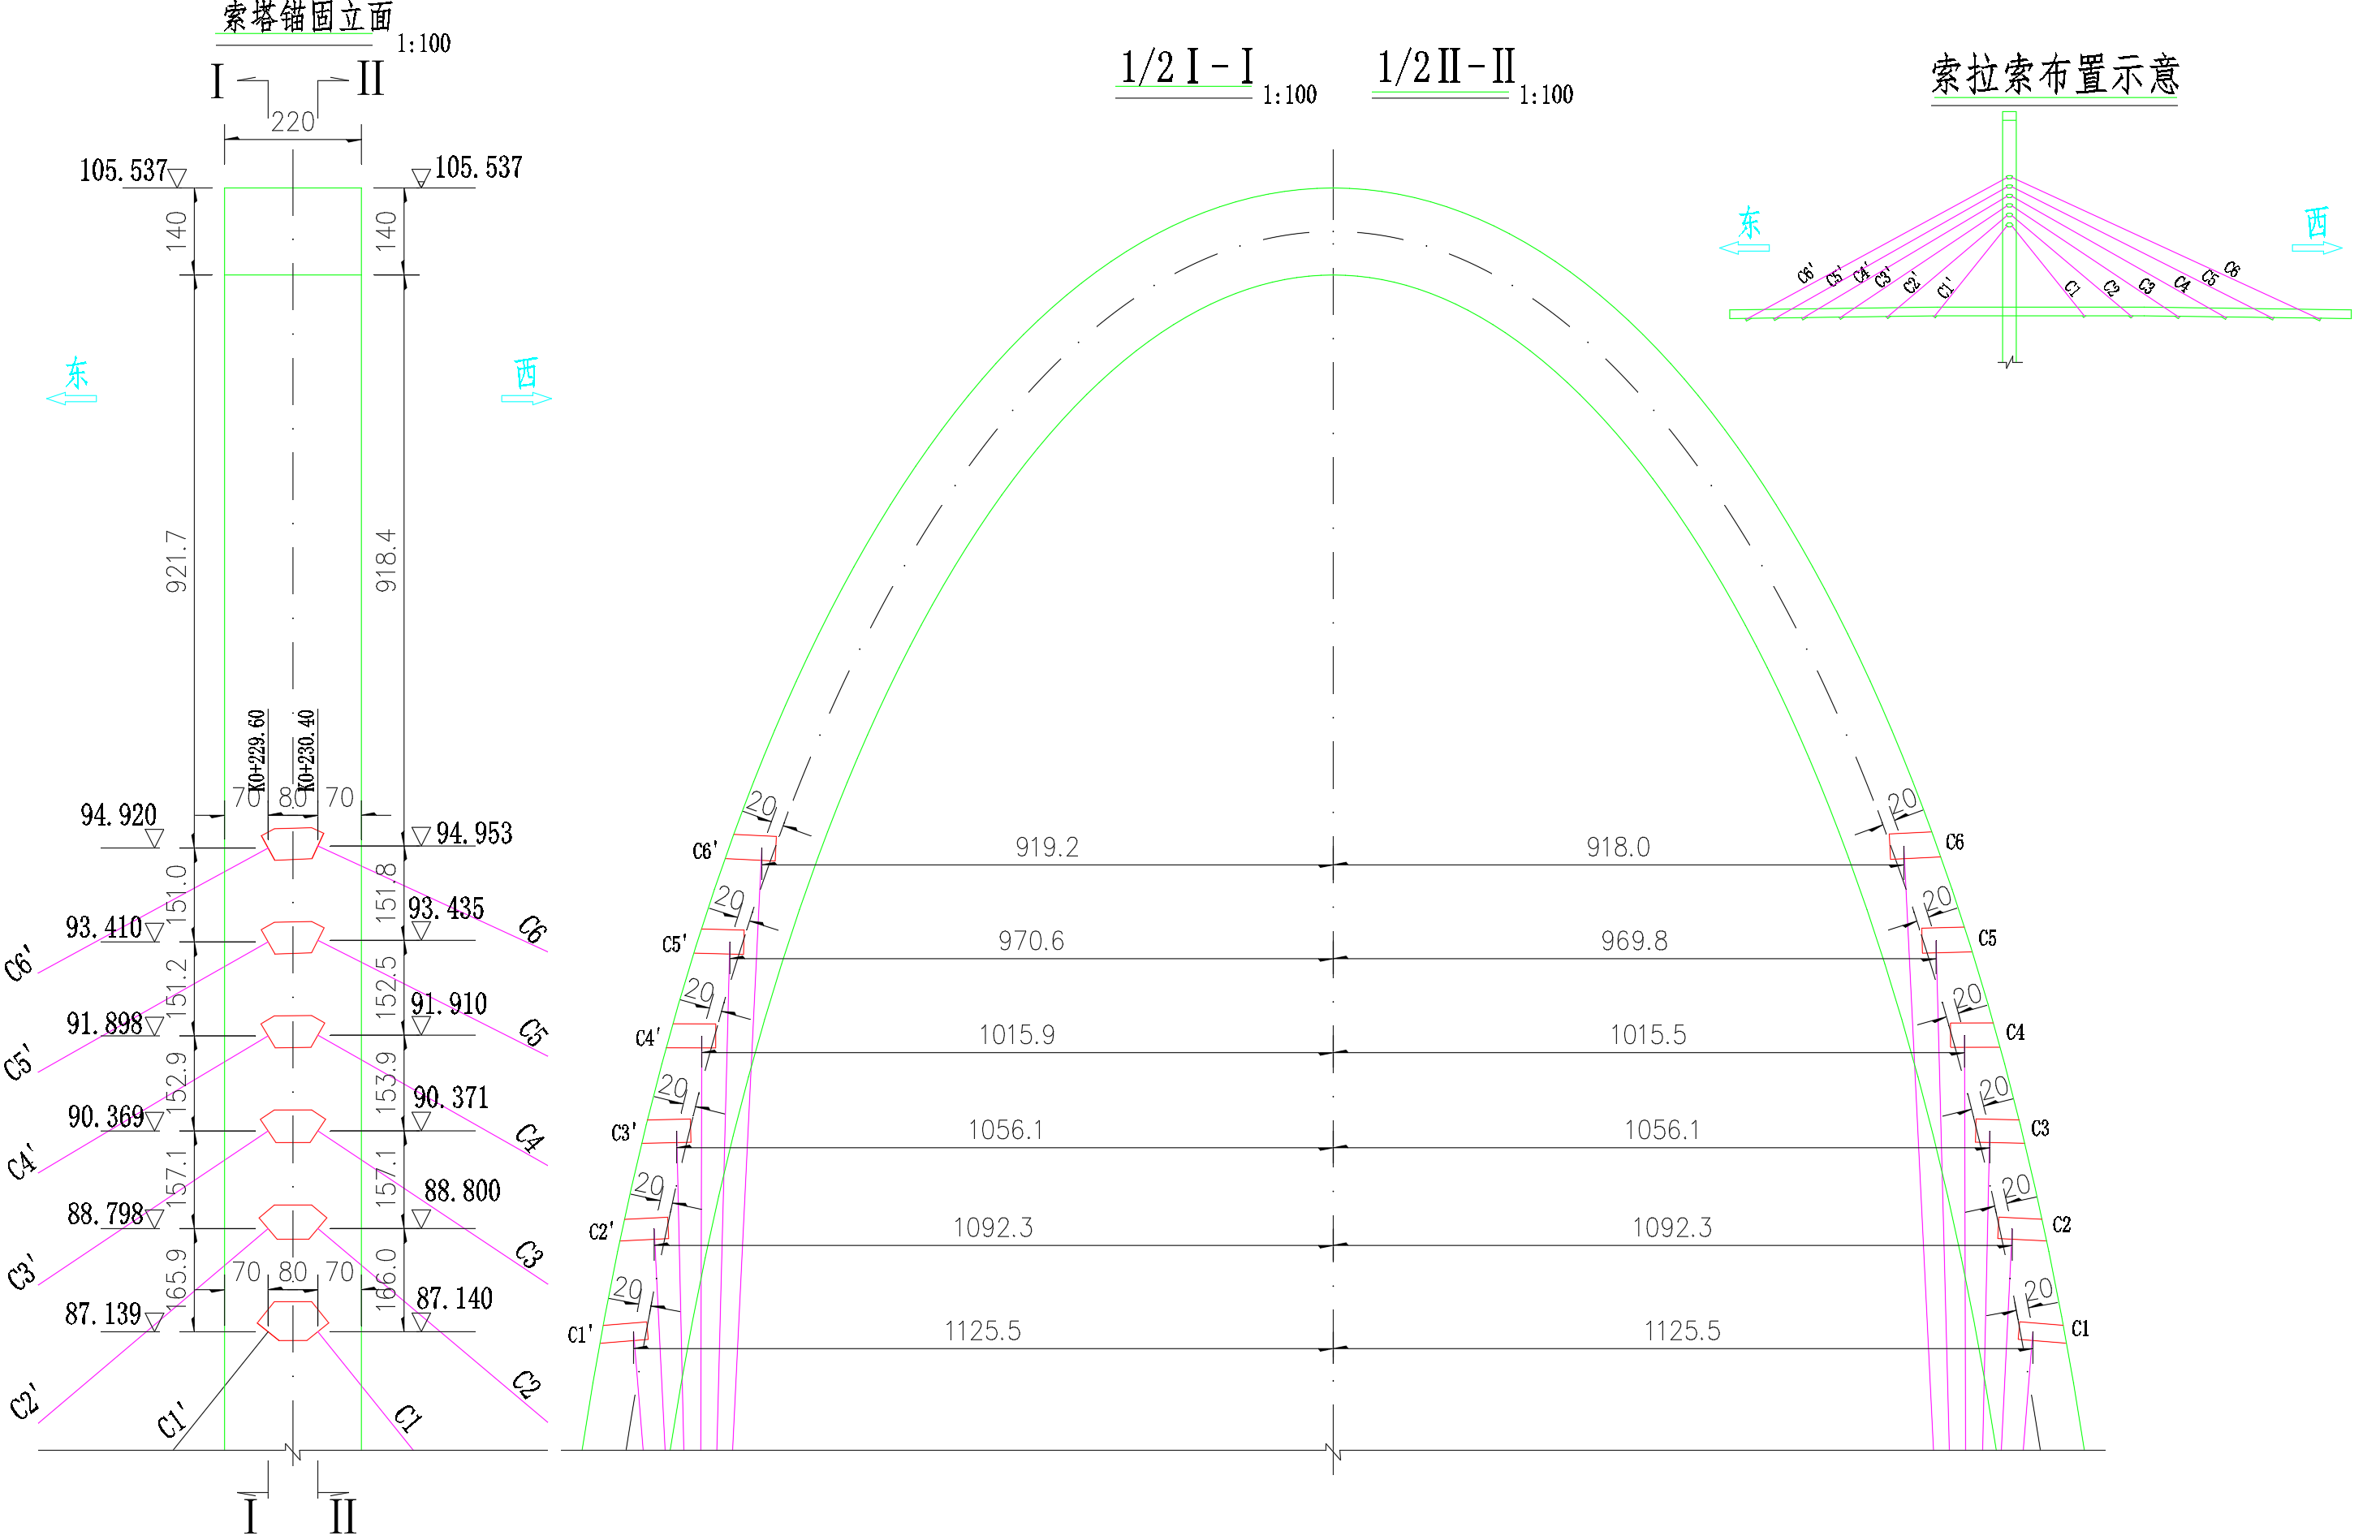2380x1540 pixels.
Task: Click cyan 东 arrow in cable layout schematic
Action: point(1744,247)
